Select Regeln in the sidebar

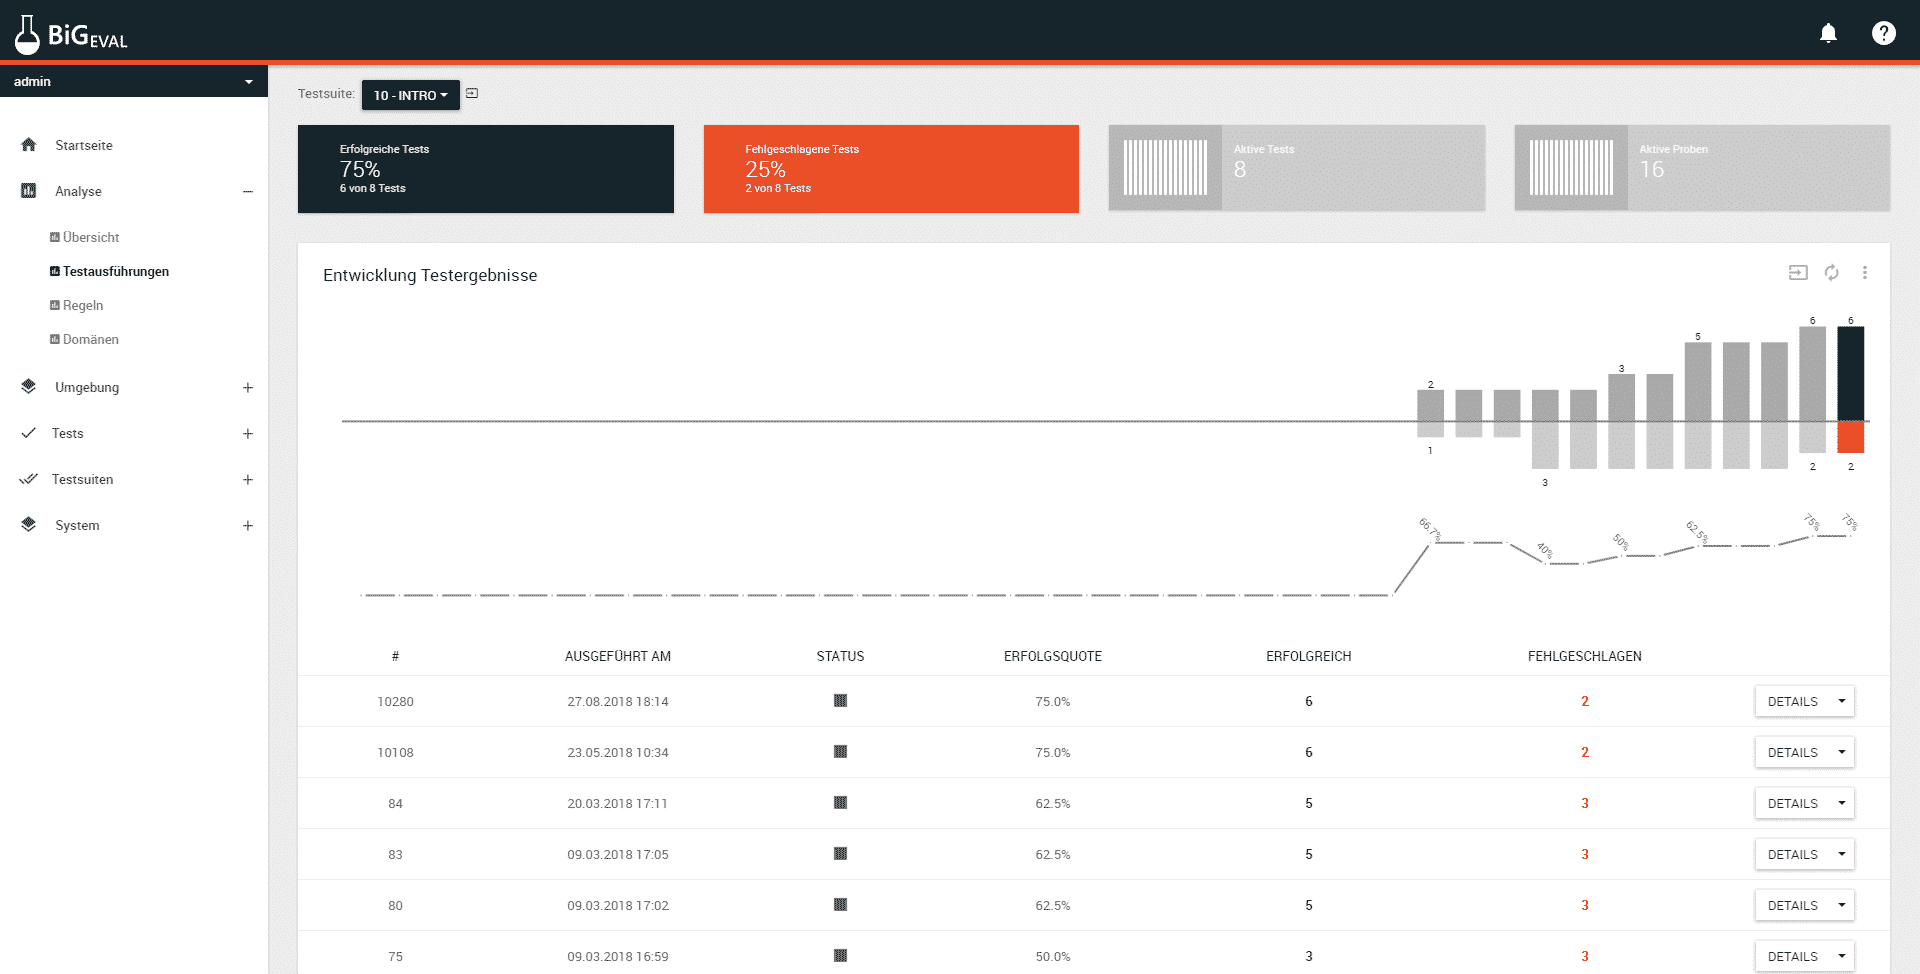(x=82, y=305)
